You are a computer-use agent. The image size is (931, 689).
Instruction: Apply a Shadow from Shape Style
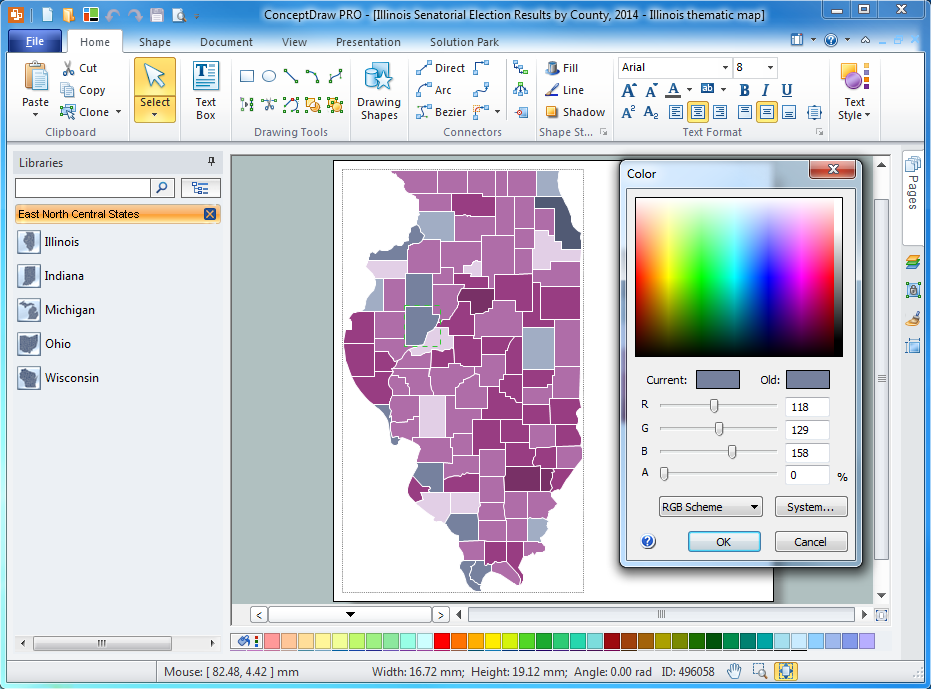click(x=575, y=112)
